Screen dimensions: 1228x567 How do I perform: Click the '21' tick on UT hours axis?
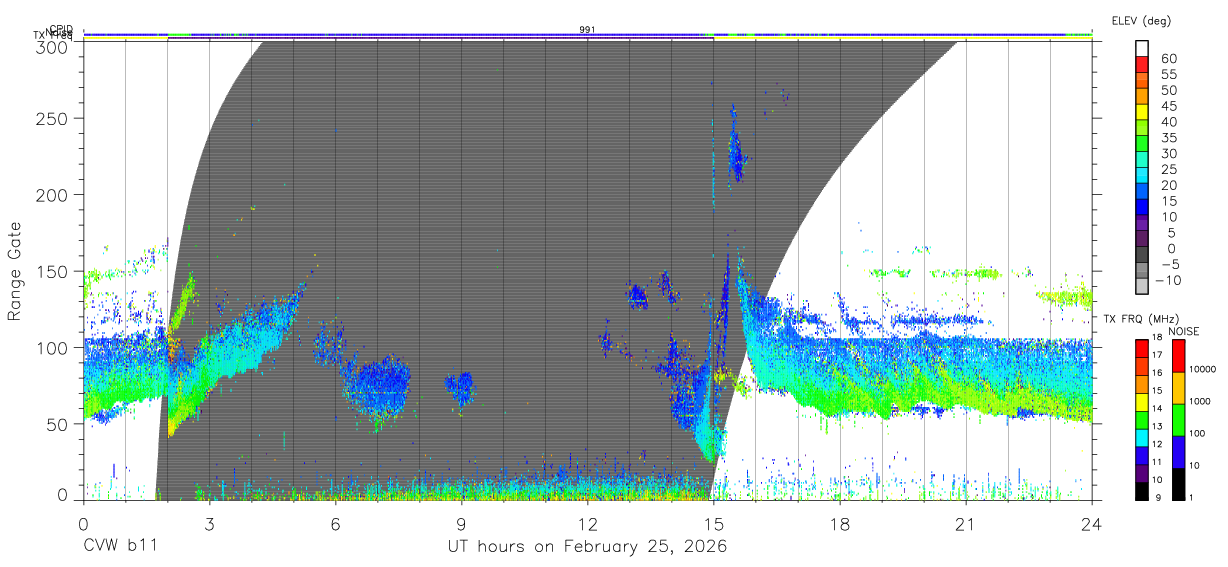point(966,523)
